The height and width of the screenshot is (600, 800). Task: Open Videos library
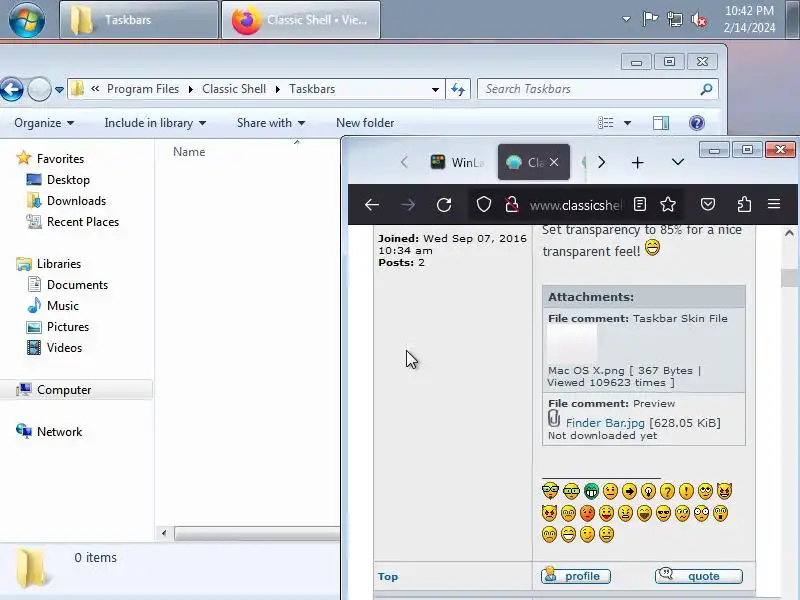point(64,347)
